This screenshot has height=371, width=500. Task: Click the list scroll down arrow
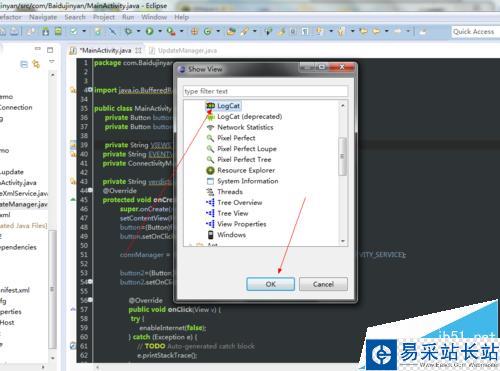coord(343,241)
